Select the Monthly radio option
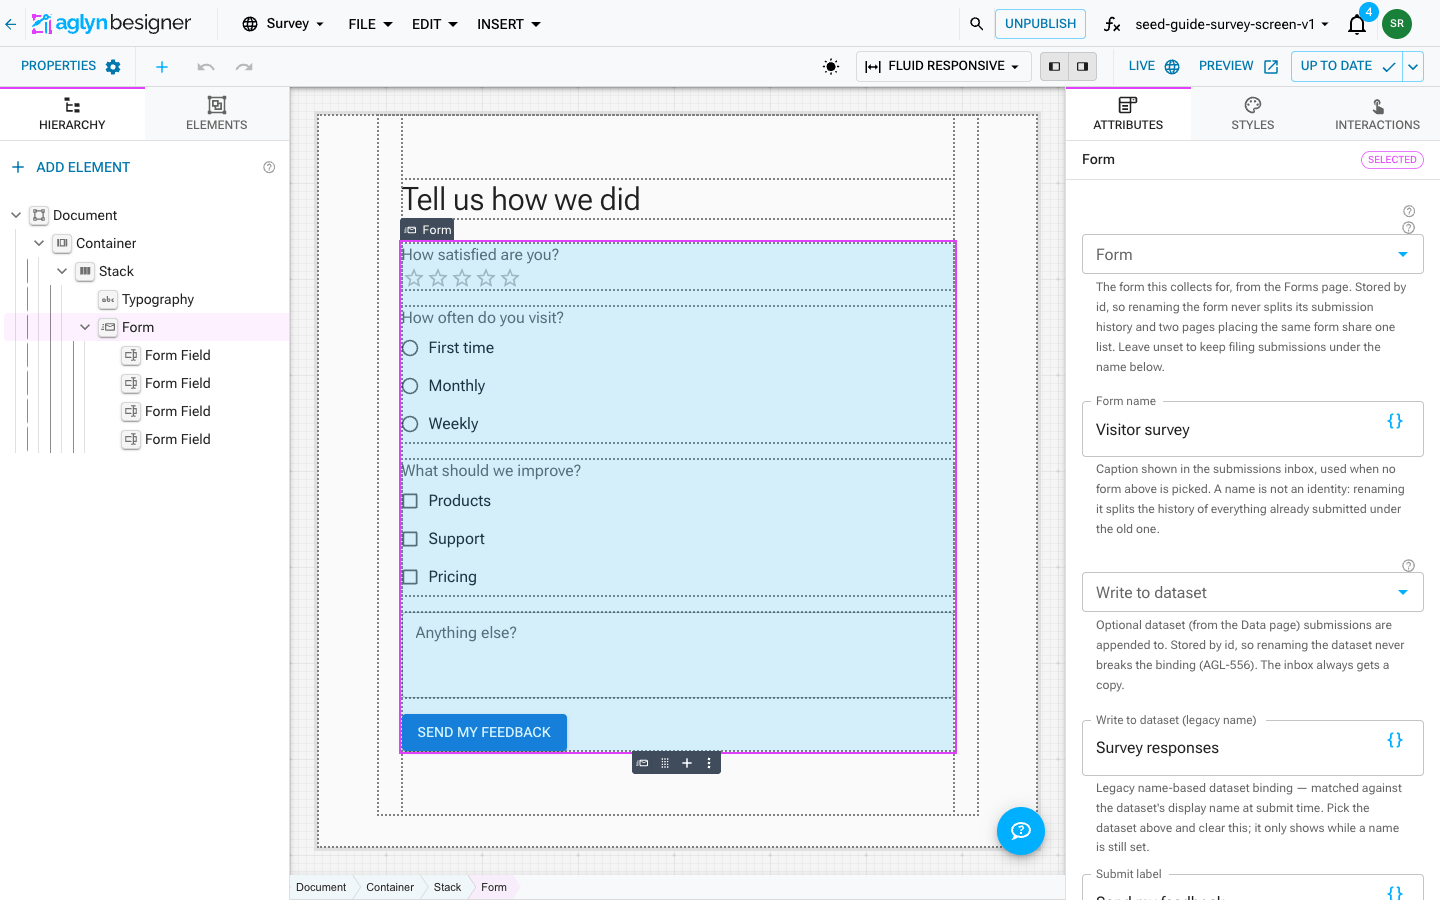This screenshot has width=1440, height=900. (x=410, y=386)
